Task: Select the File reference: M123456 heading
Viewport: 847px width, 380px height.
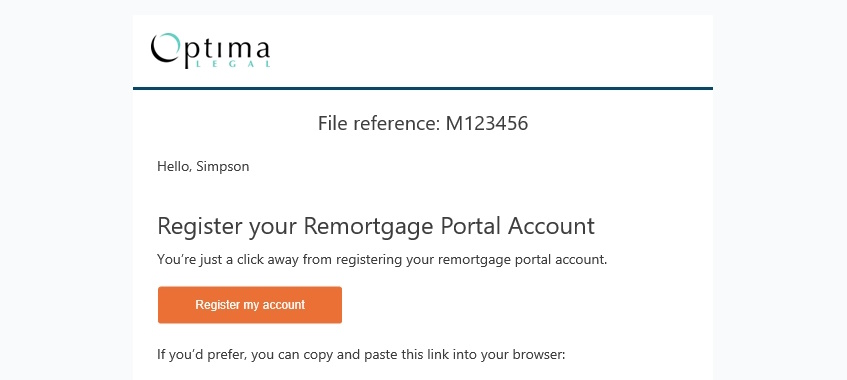Action: click(x=422, y=124)
